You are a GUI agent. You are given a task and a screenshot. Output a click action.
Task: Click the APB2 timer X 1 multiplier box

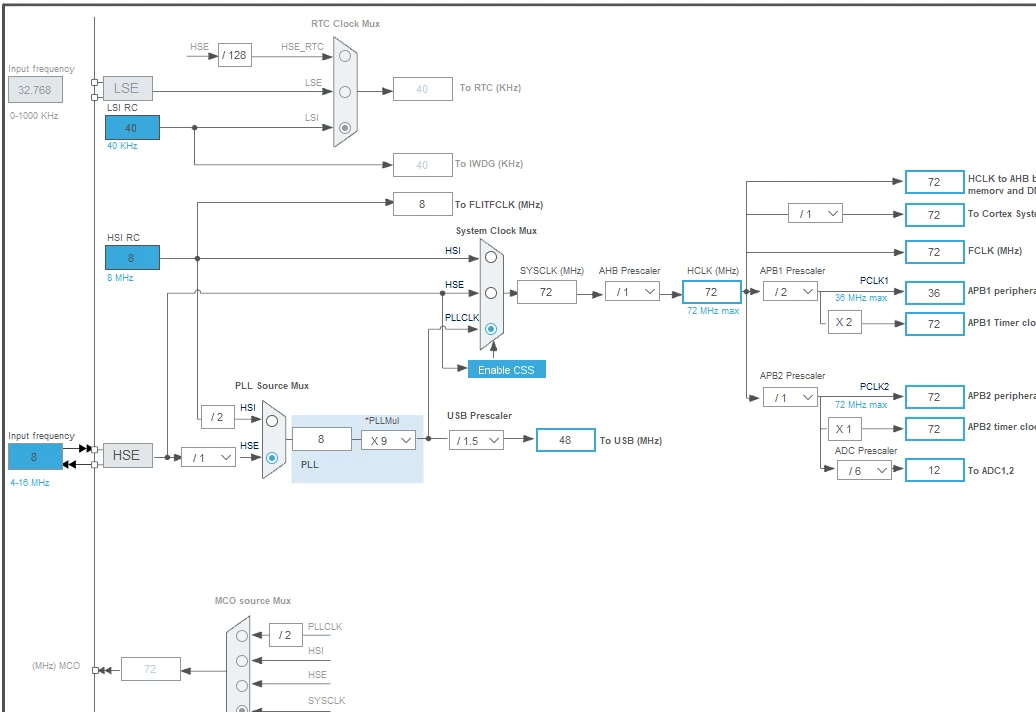coord(844,429)
